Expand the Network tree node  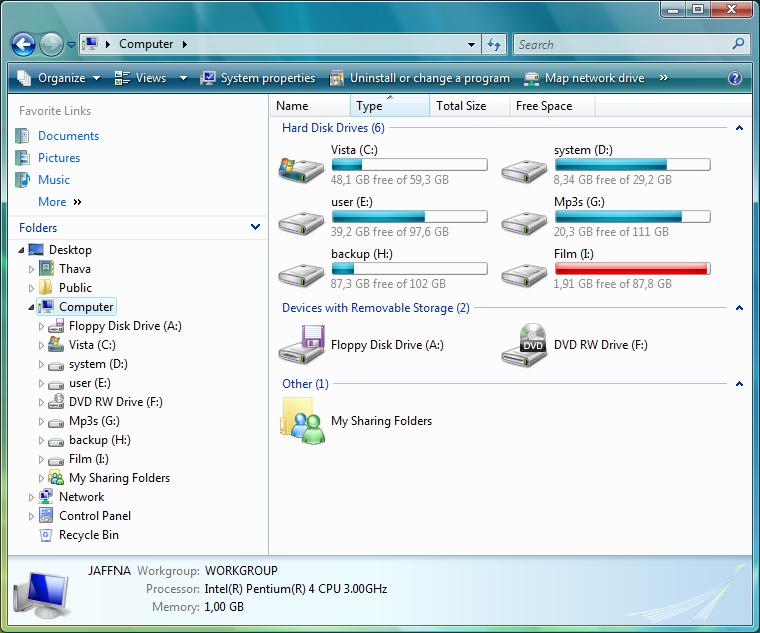click(32, 497)
